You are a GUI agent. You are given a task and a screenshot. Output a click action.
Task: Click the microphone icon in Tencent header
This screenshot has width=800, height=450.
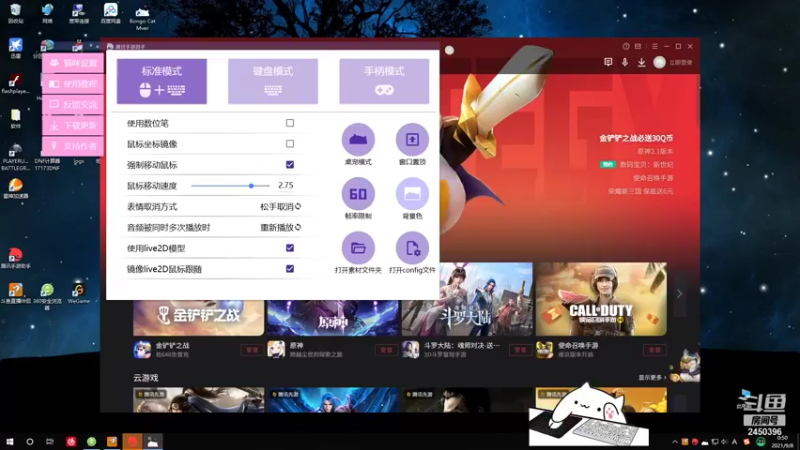(x=625, y=62)
